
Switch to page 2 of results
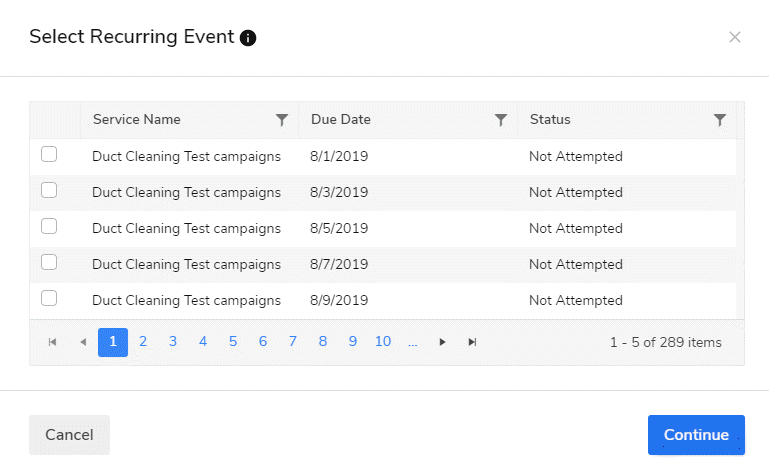point(143,342)
